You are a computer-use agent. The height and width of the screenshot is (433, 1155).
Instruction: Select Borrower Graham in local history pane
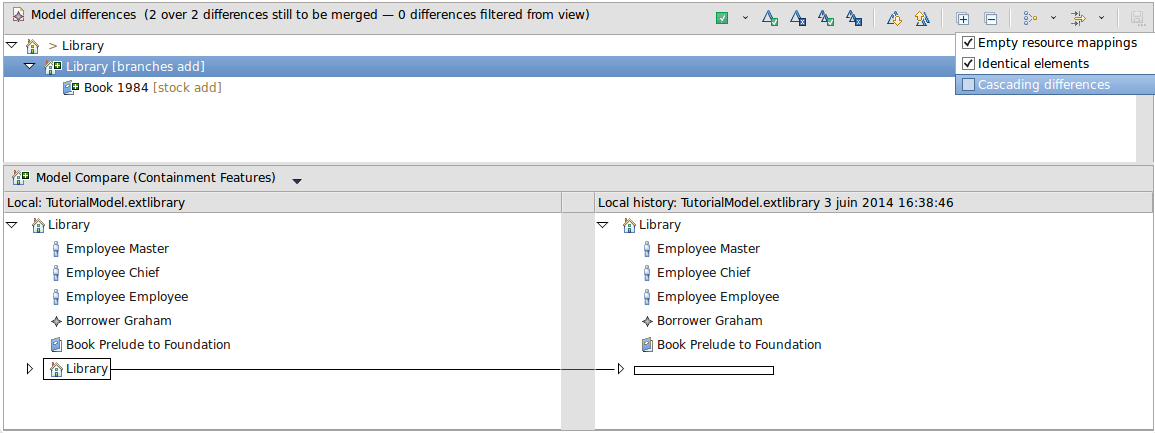pos(709,321)
